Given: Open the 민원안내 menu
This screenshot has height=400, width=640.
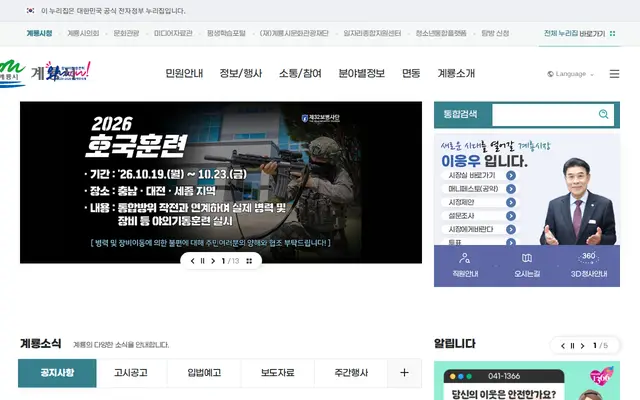Looking at the screenshot, I should pyautogui.click(x=184, y=73).
